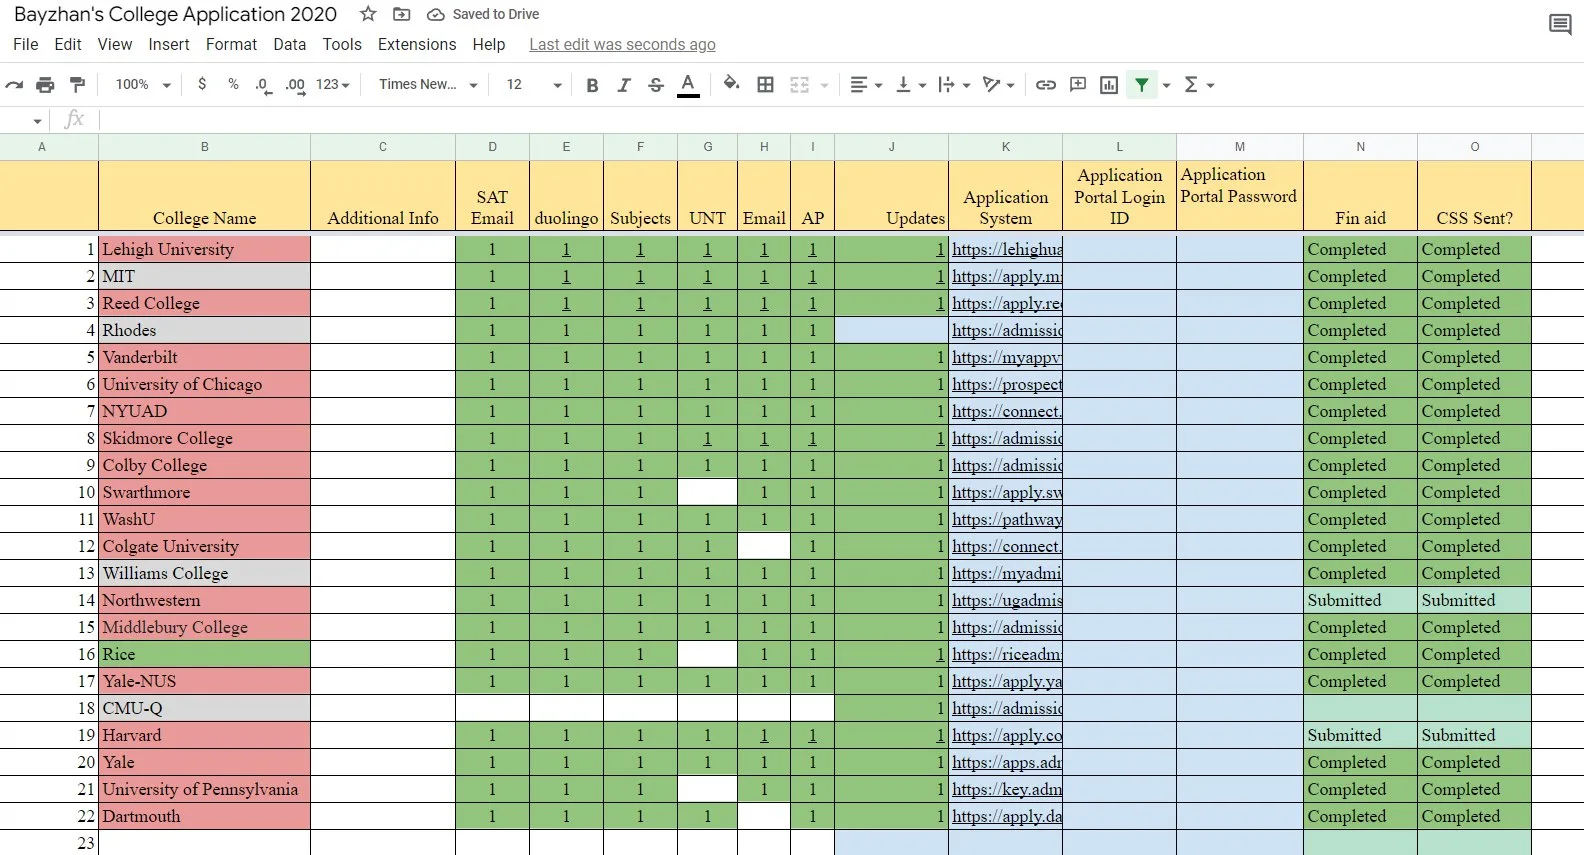Viewport: 1584px width, 855px height.
Task: Move document to folder icon
Action: [x=401, y=14]
